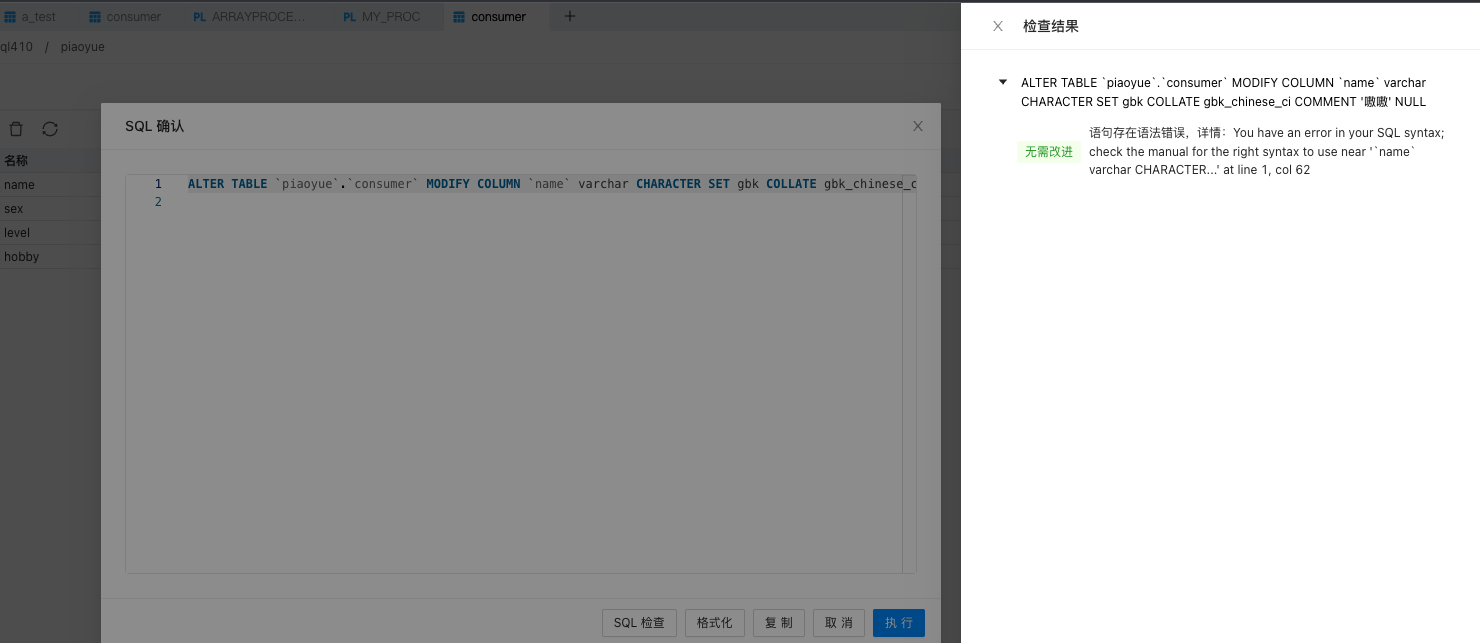Click the 格式化 button to format SQL
This screenshot has height=643, width=1480.
coord(714,622)
